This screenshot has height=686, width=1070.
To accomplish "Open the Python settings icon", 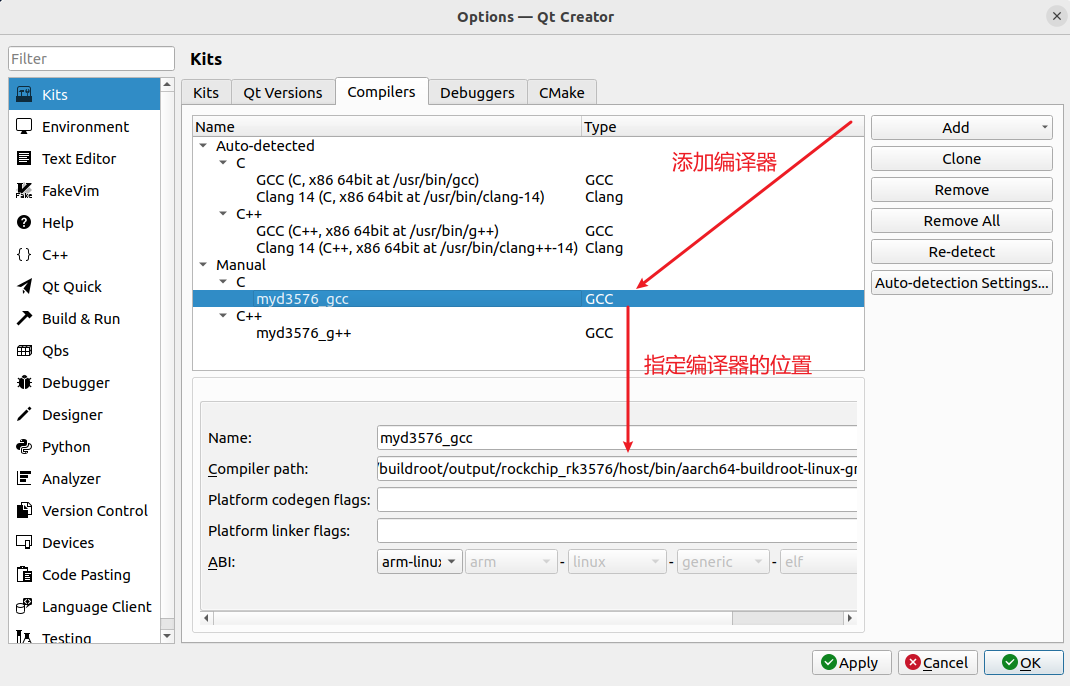I will (x=24, y=446).
